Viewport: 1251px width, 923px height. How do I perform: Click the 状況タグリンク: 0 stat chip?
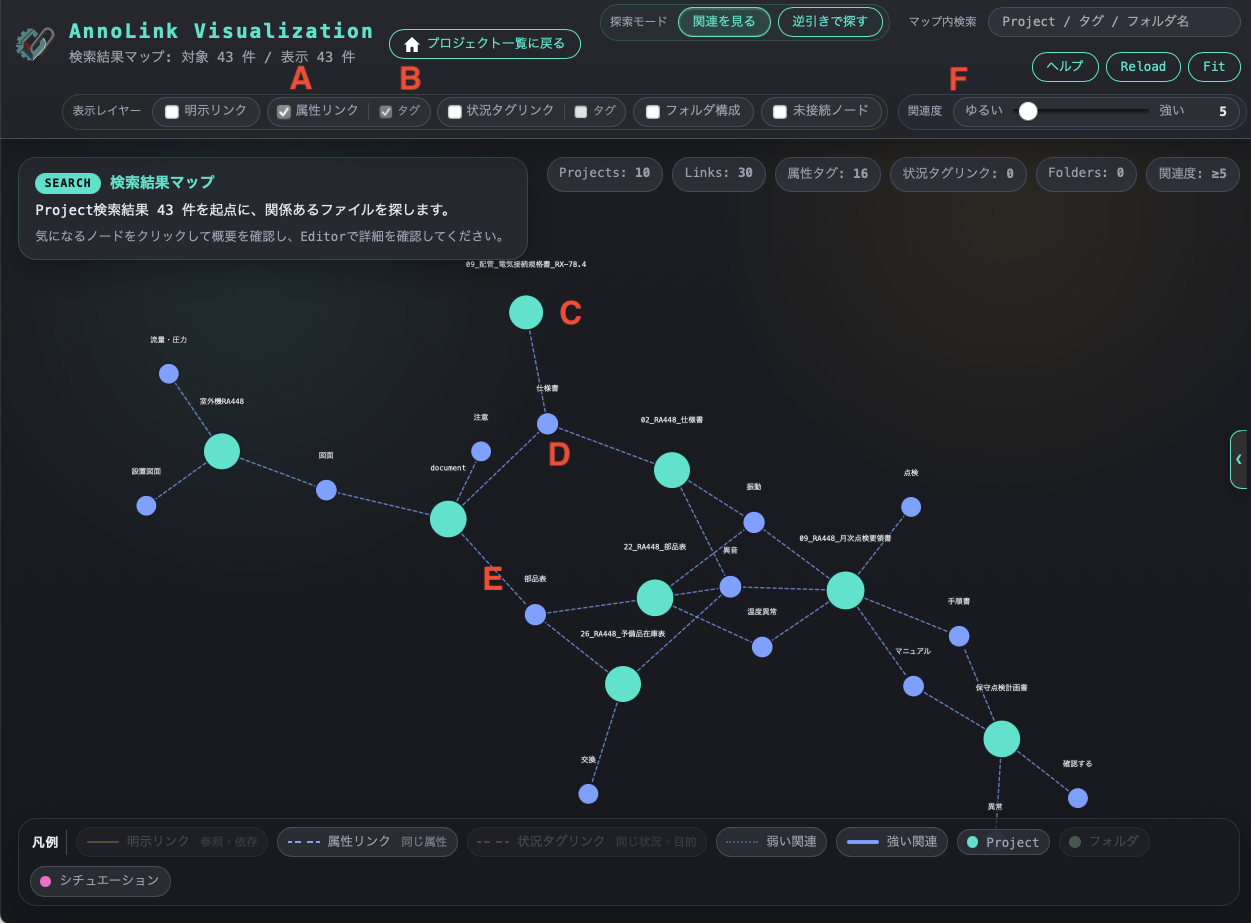click(958, 173)
